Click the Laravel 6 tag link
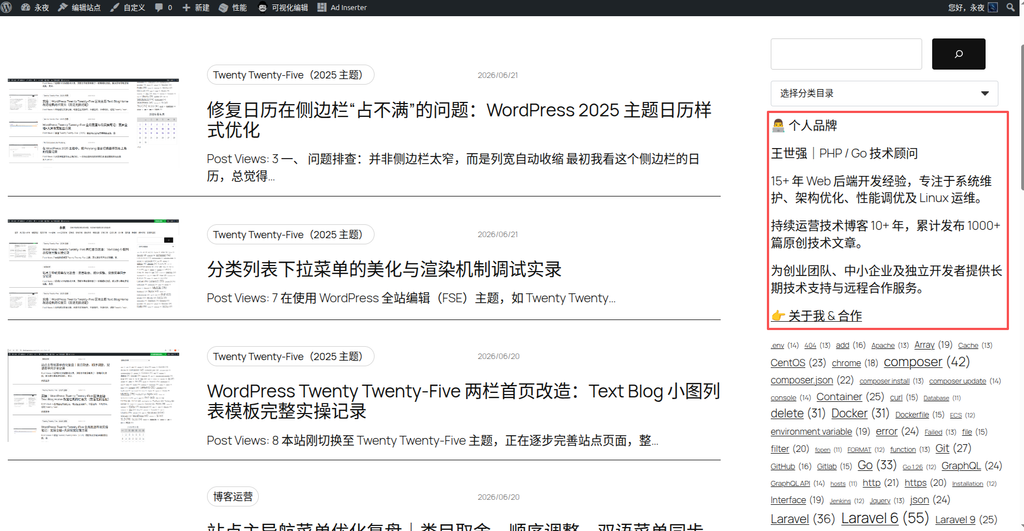Viewport: 1024px width, 531px height. click(x=869, y=518)
